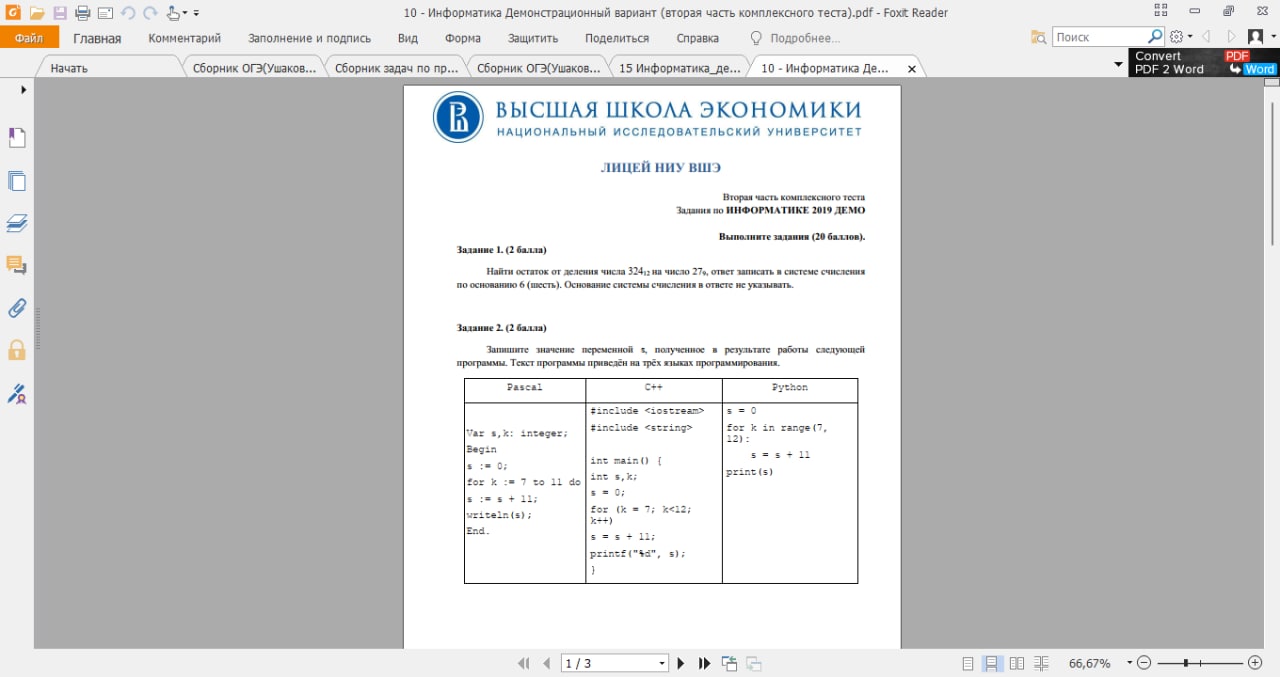
Task: Switch to continuous page view mode
Action: tap(992, 663)
